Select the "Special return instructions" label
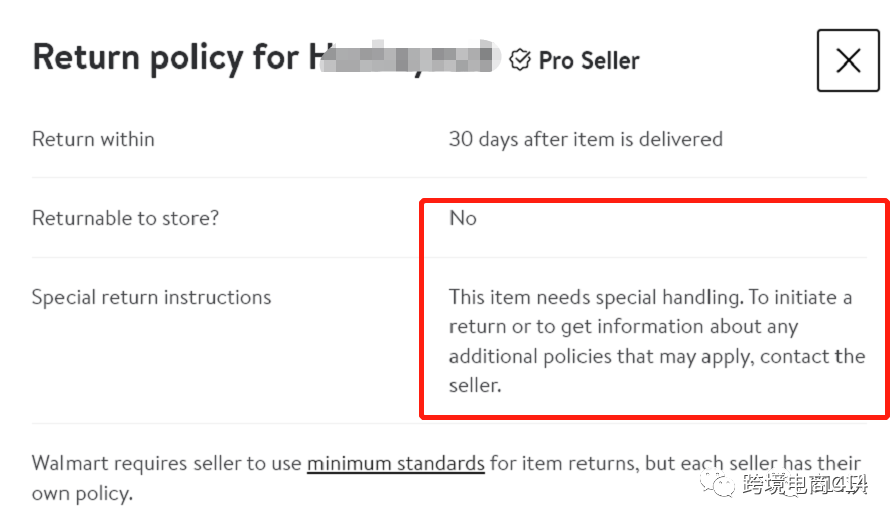The width and height of the screenshot is (896, 523). point(151,297)
